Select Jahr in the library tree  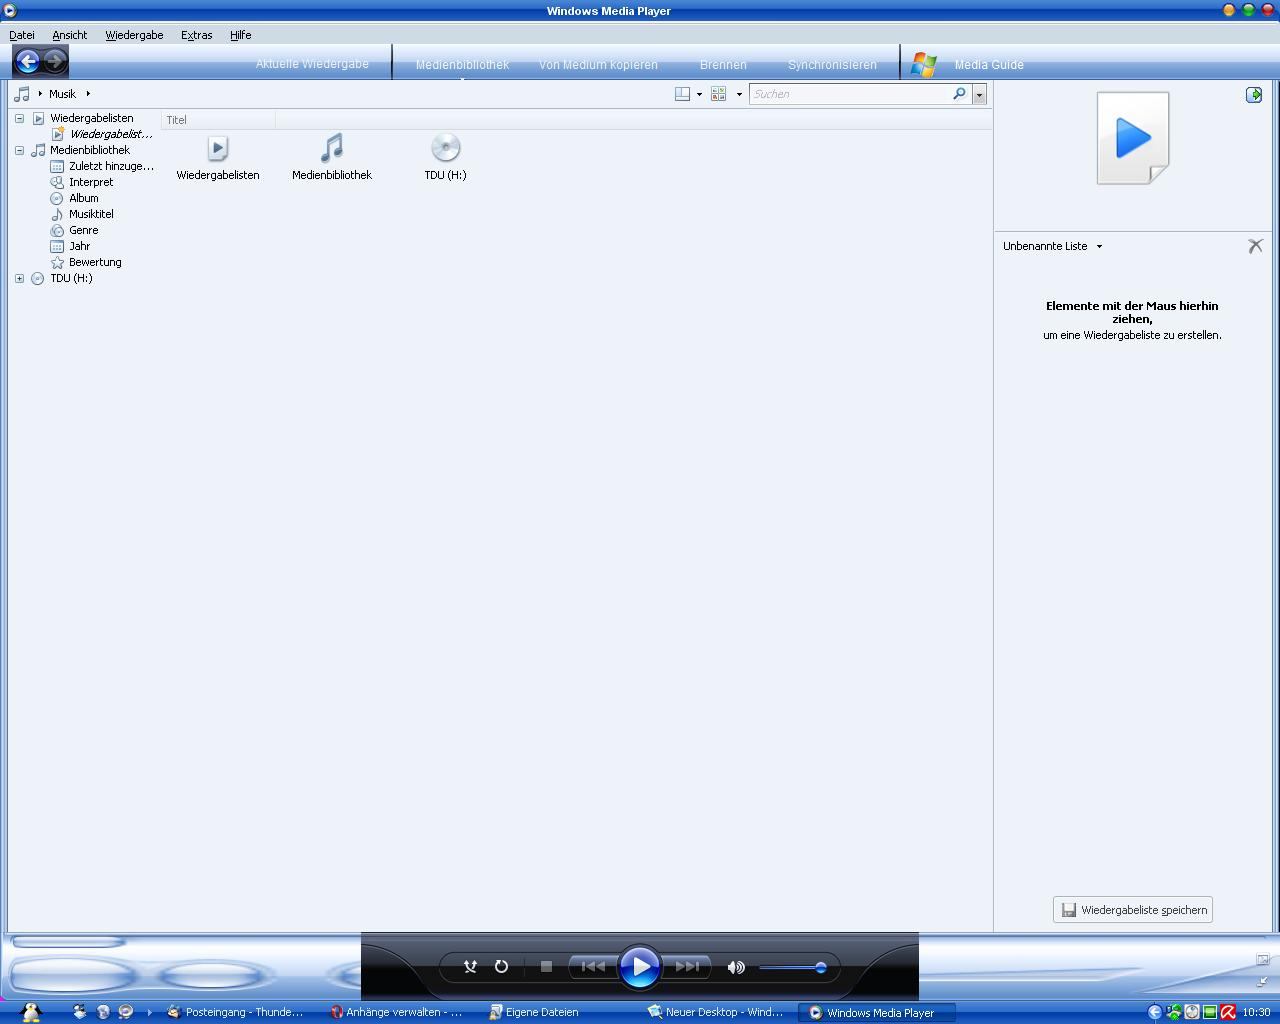80,246
